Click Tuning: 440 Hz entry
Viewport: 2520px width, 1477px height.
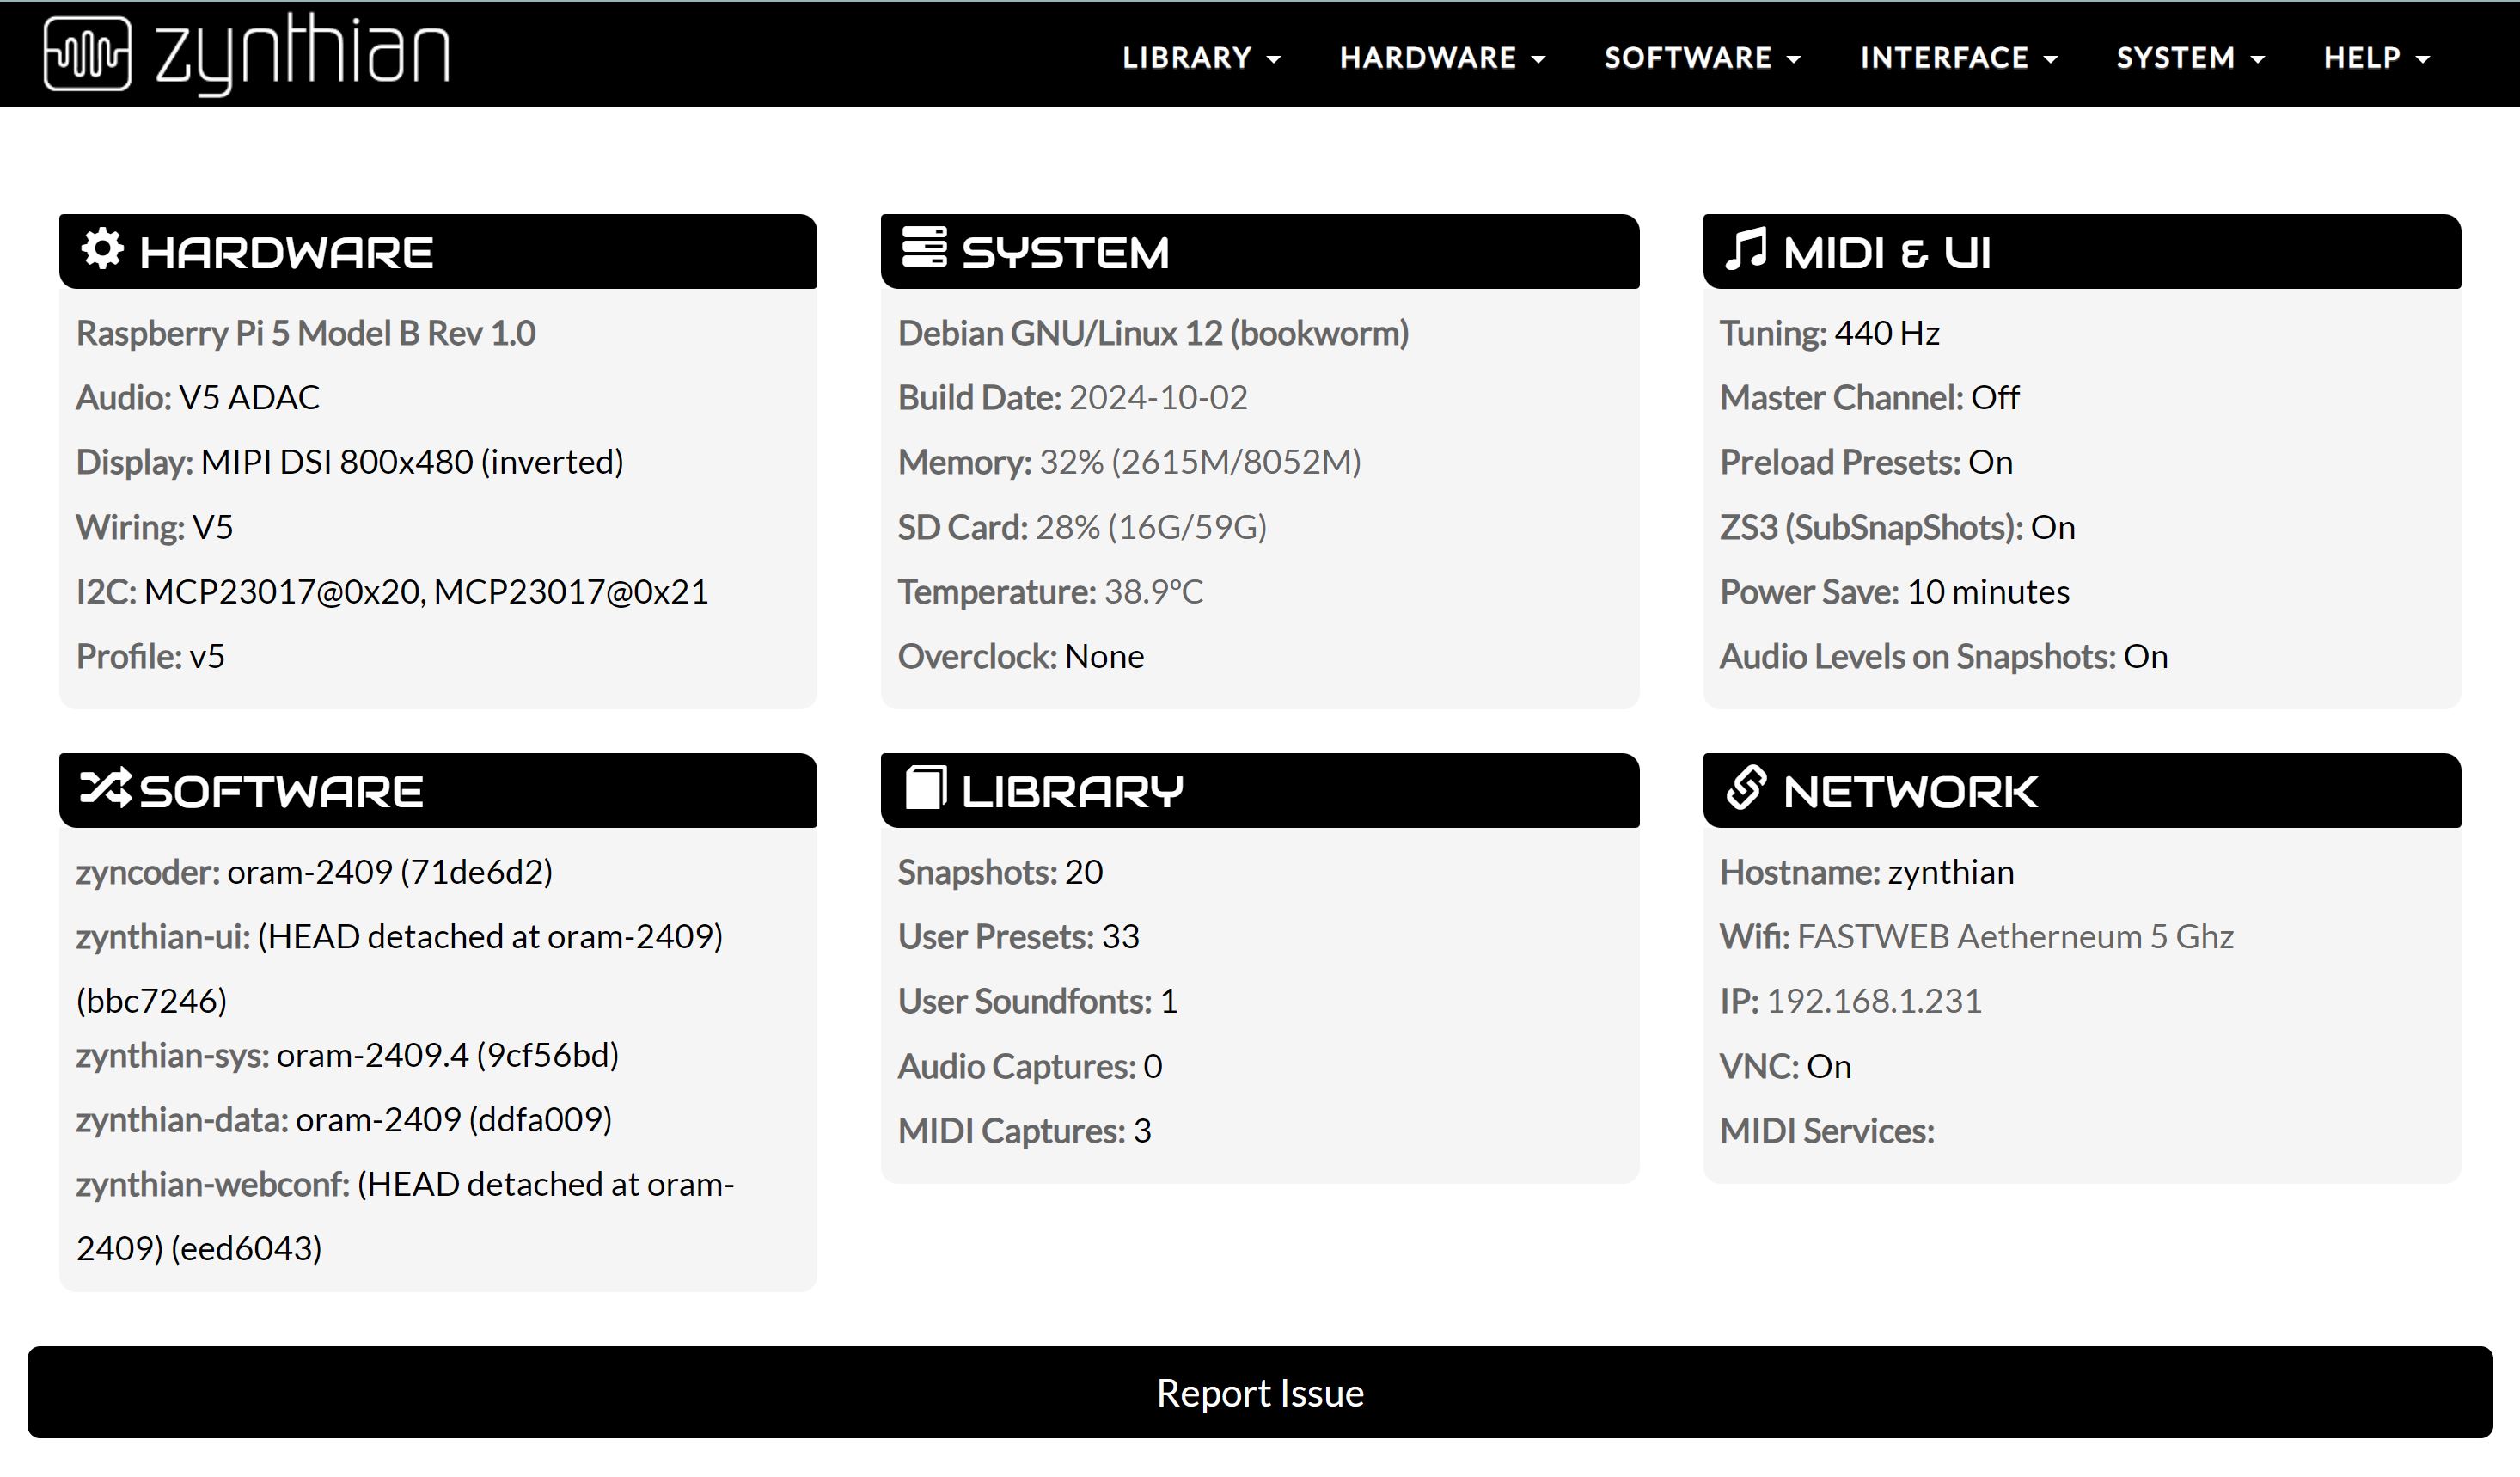(1830, 333)
